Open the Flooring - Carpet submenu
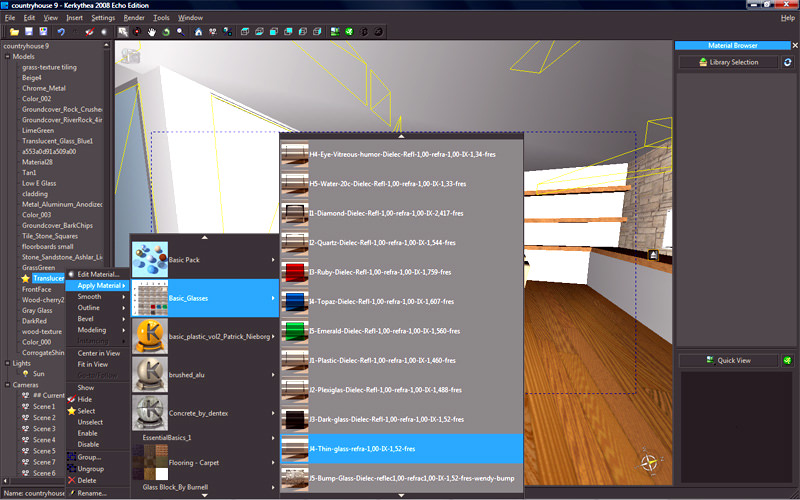 pyautogui.click(x=205, y=462)
